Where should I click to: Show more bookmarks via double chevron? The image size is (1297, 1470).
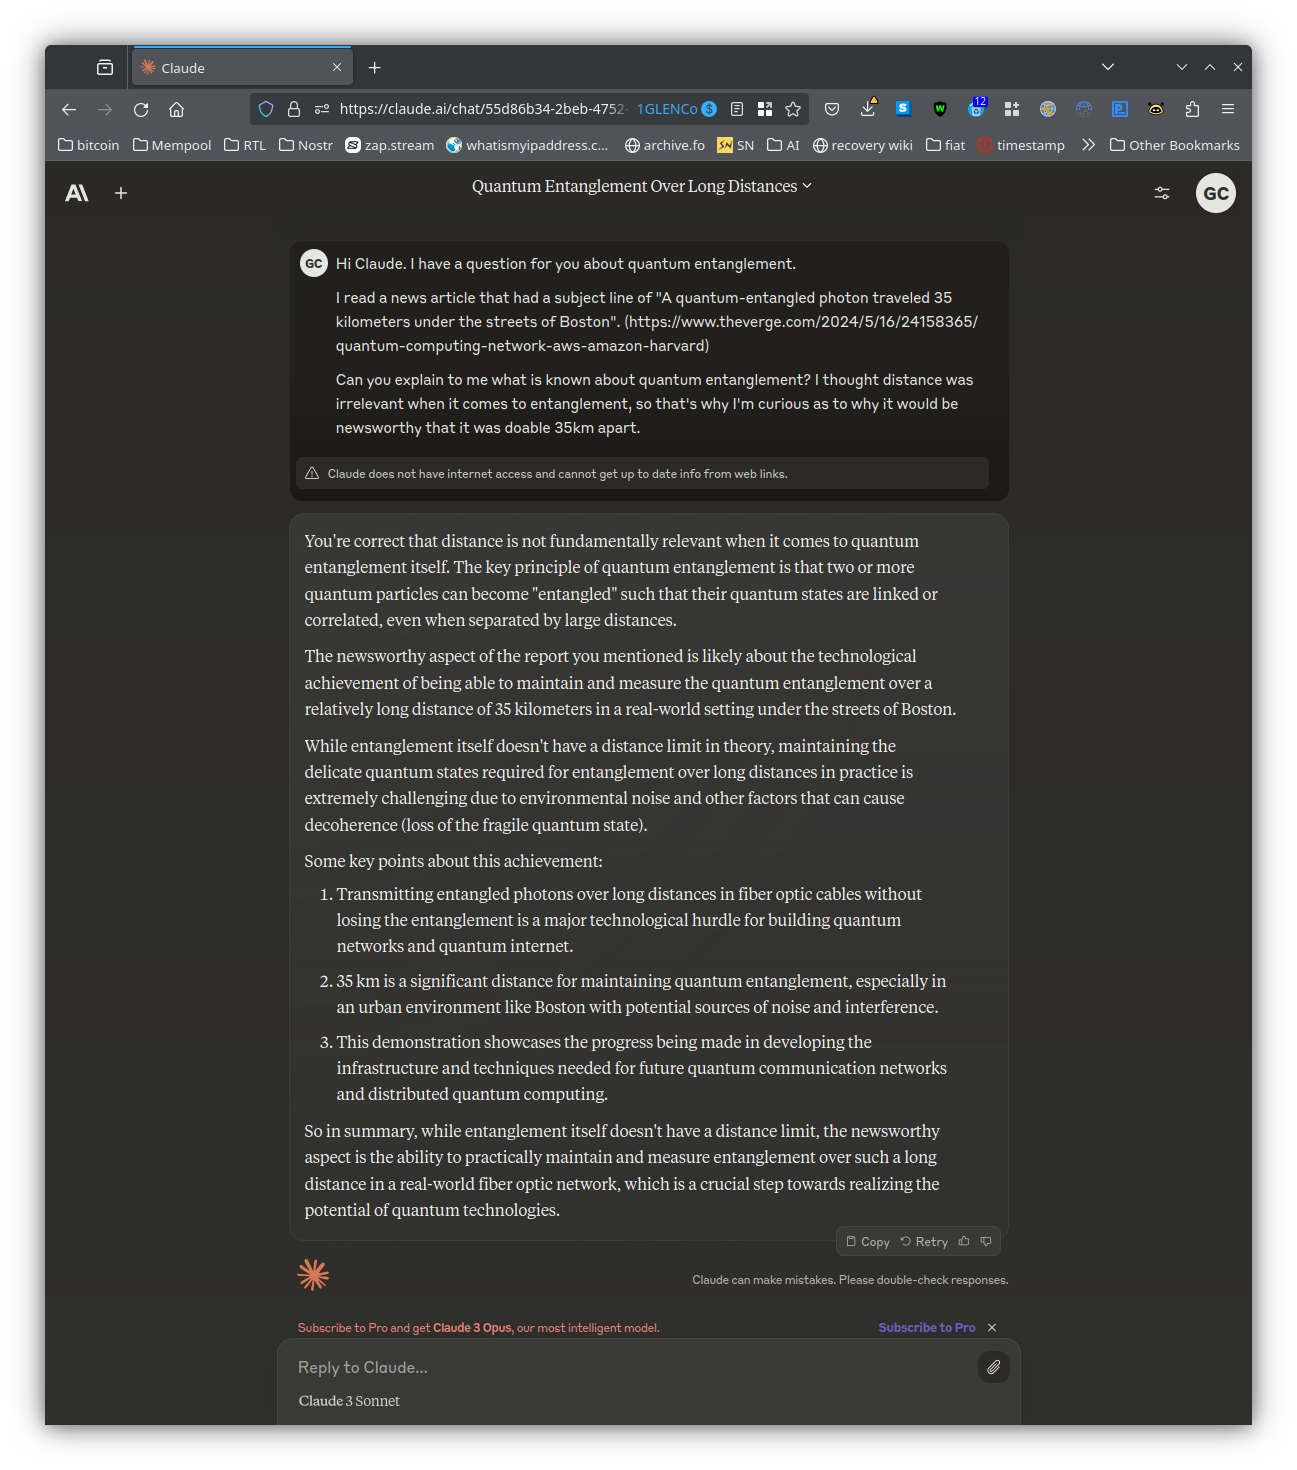pyautogui.click(x=1088, y=145)
